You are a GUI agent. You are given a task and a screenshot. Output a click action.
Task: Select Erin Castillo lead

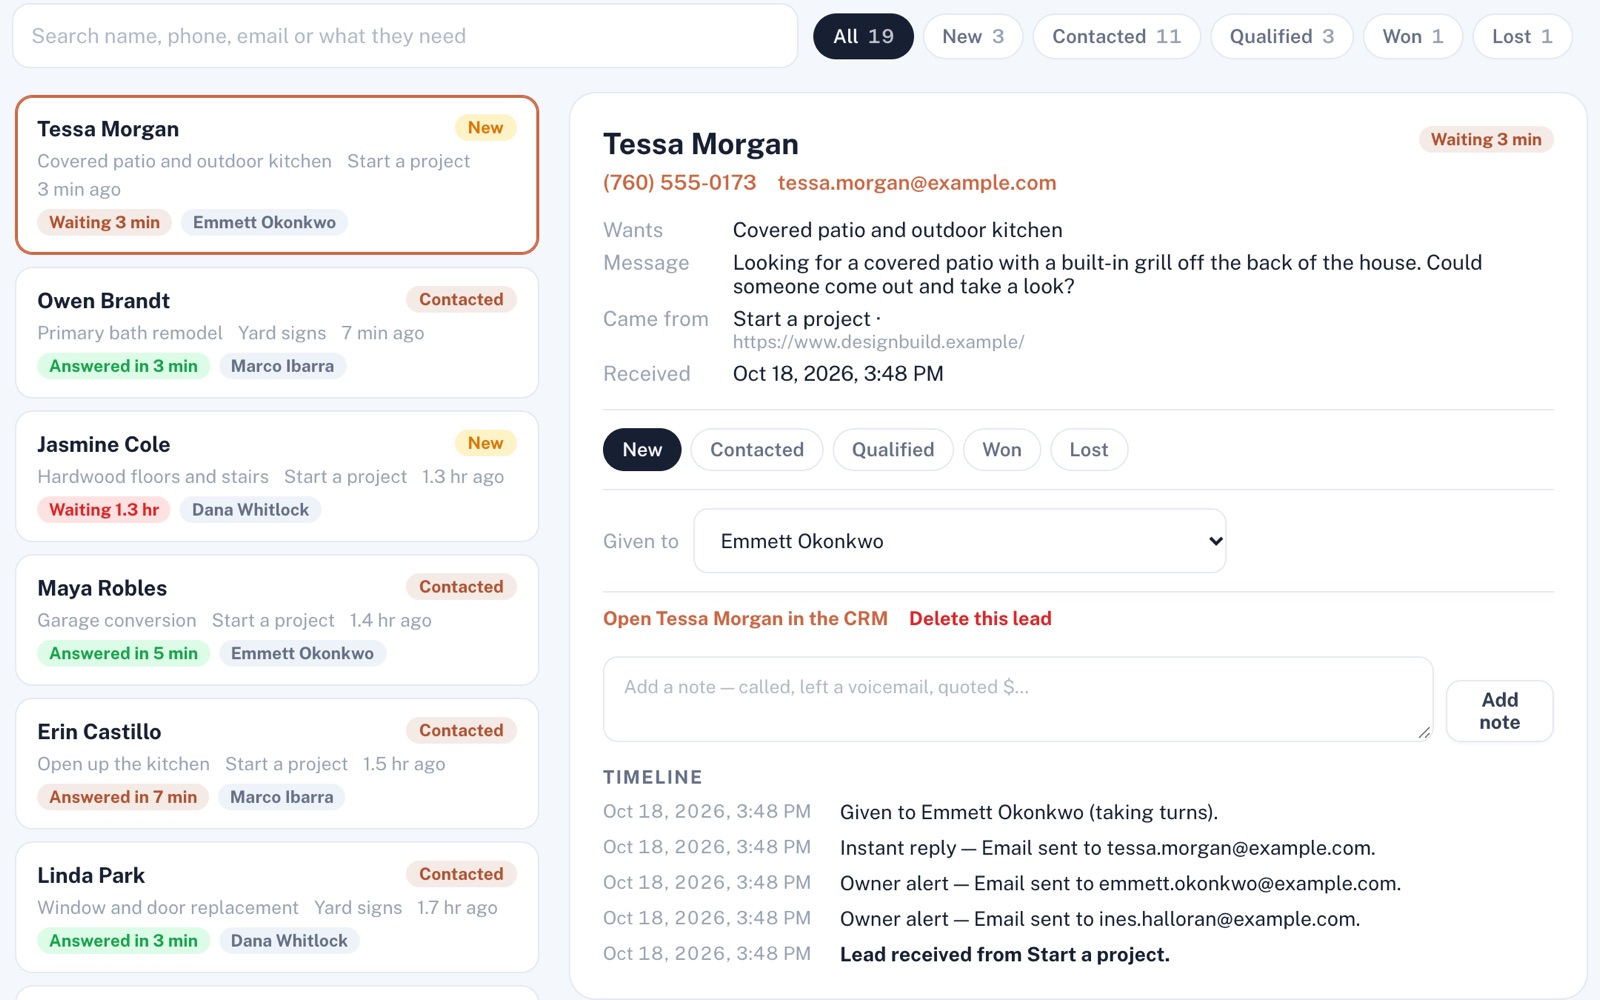[277, 764]
